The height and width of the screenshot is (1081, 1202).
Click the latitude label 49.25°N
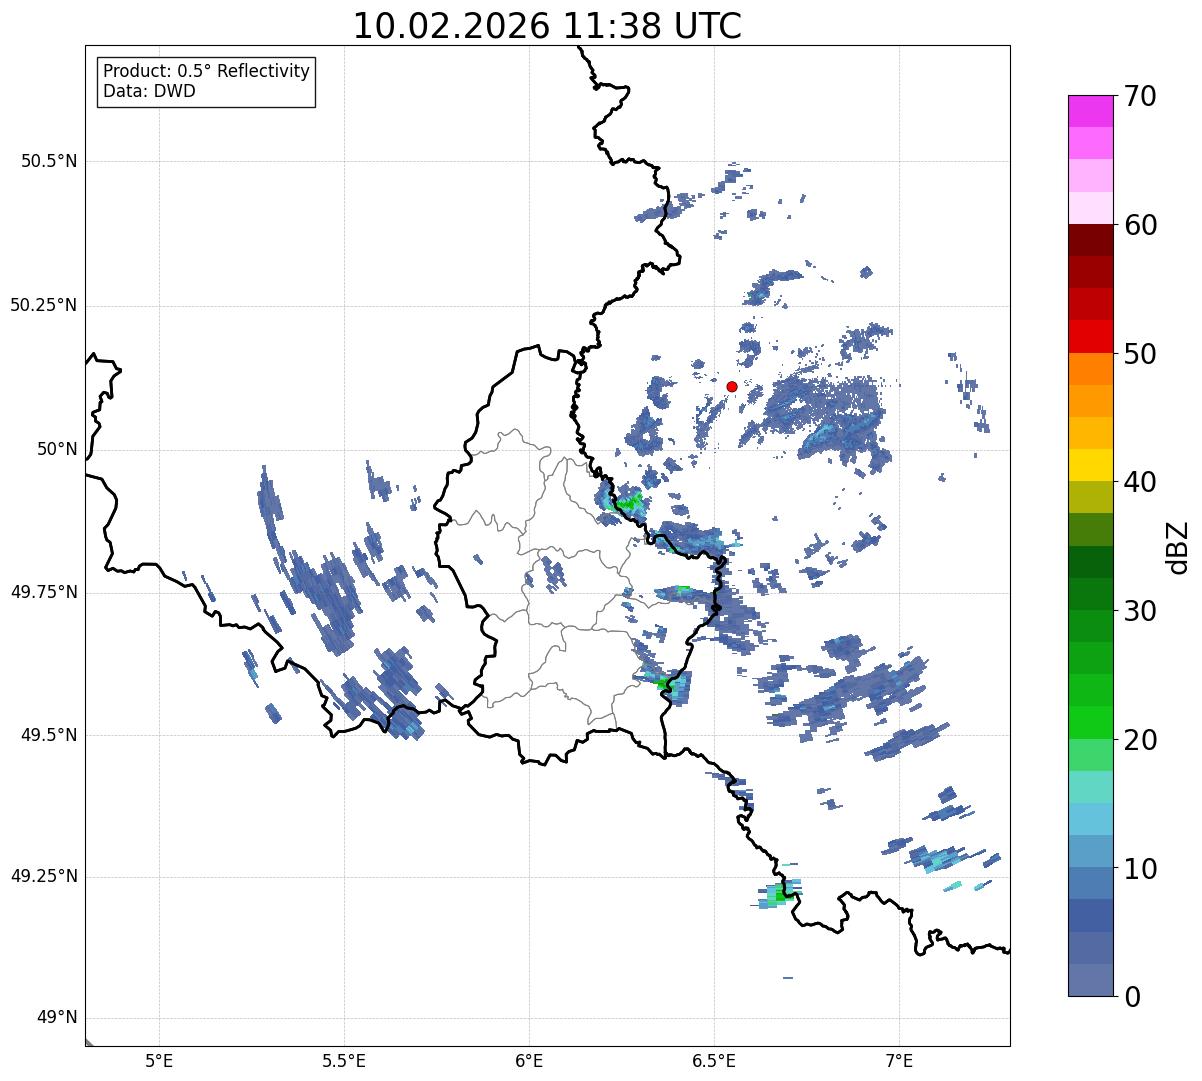pos(44,876)
